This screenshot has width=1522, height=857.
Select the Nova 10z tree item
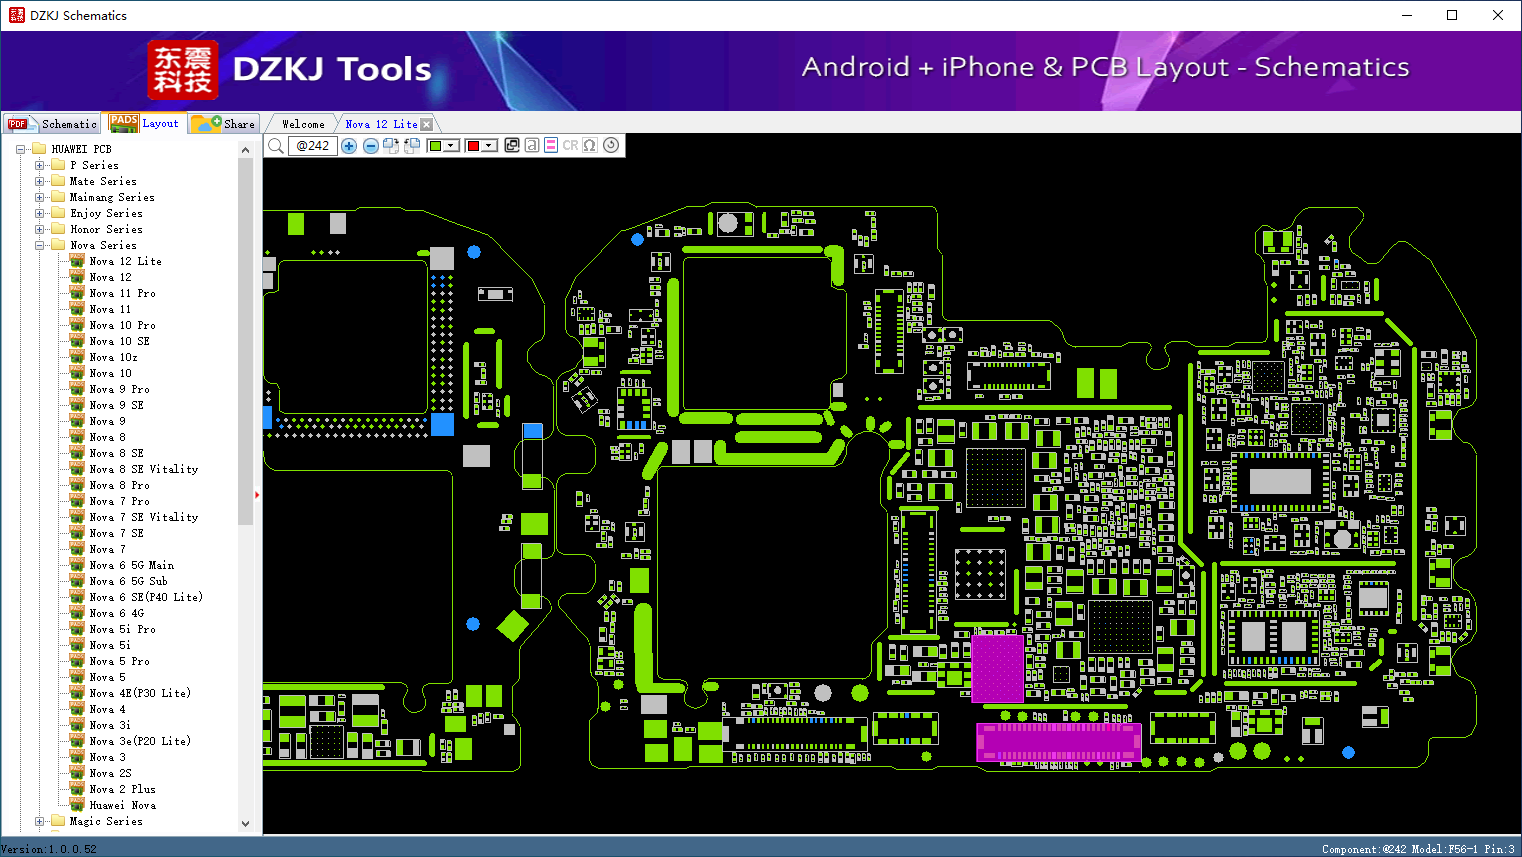click(x=113, y=357)
